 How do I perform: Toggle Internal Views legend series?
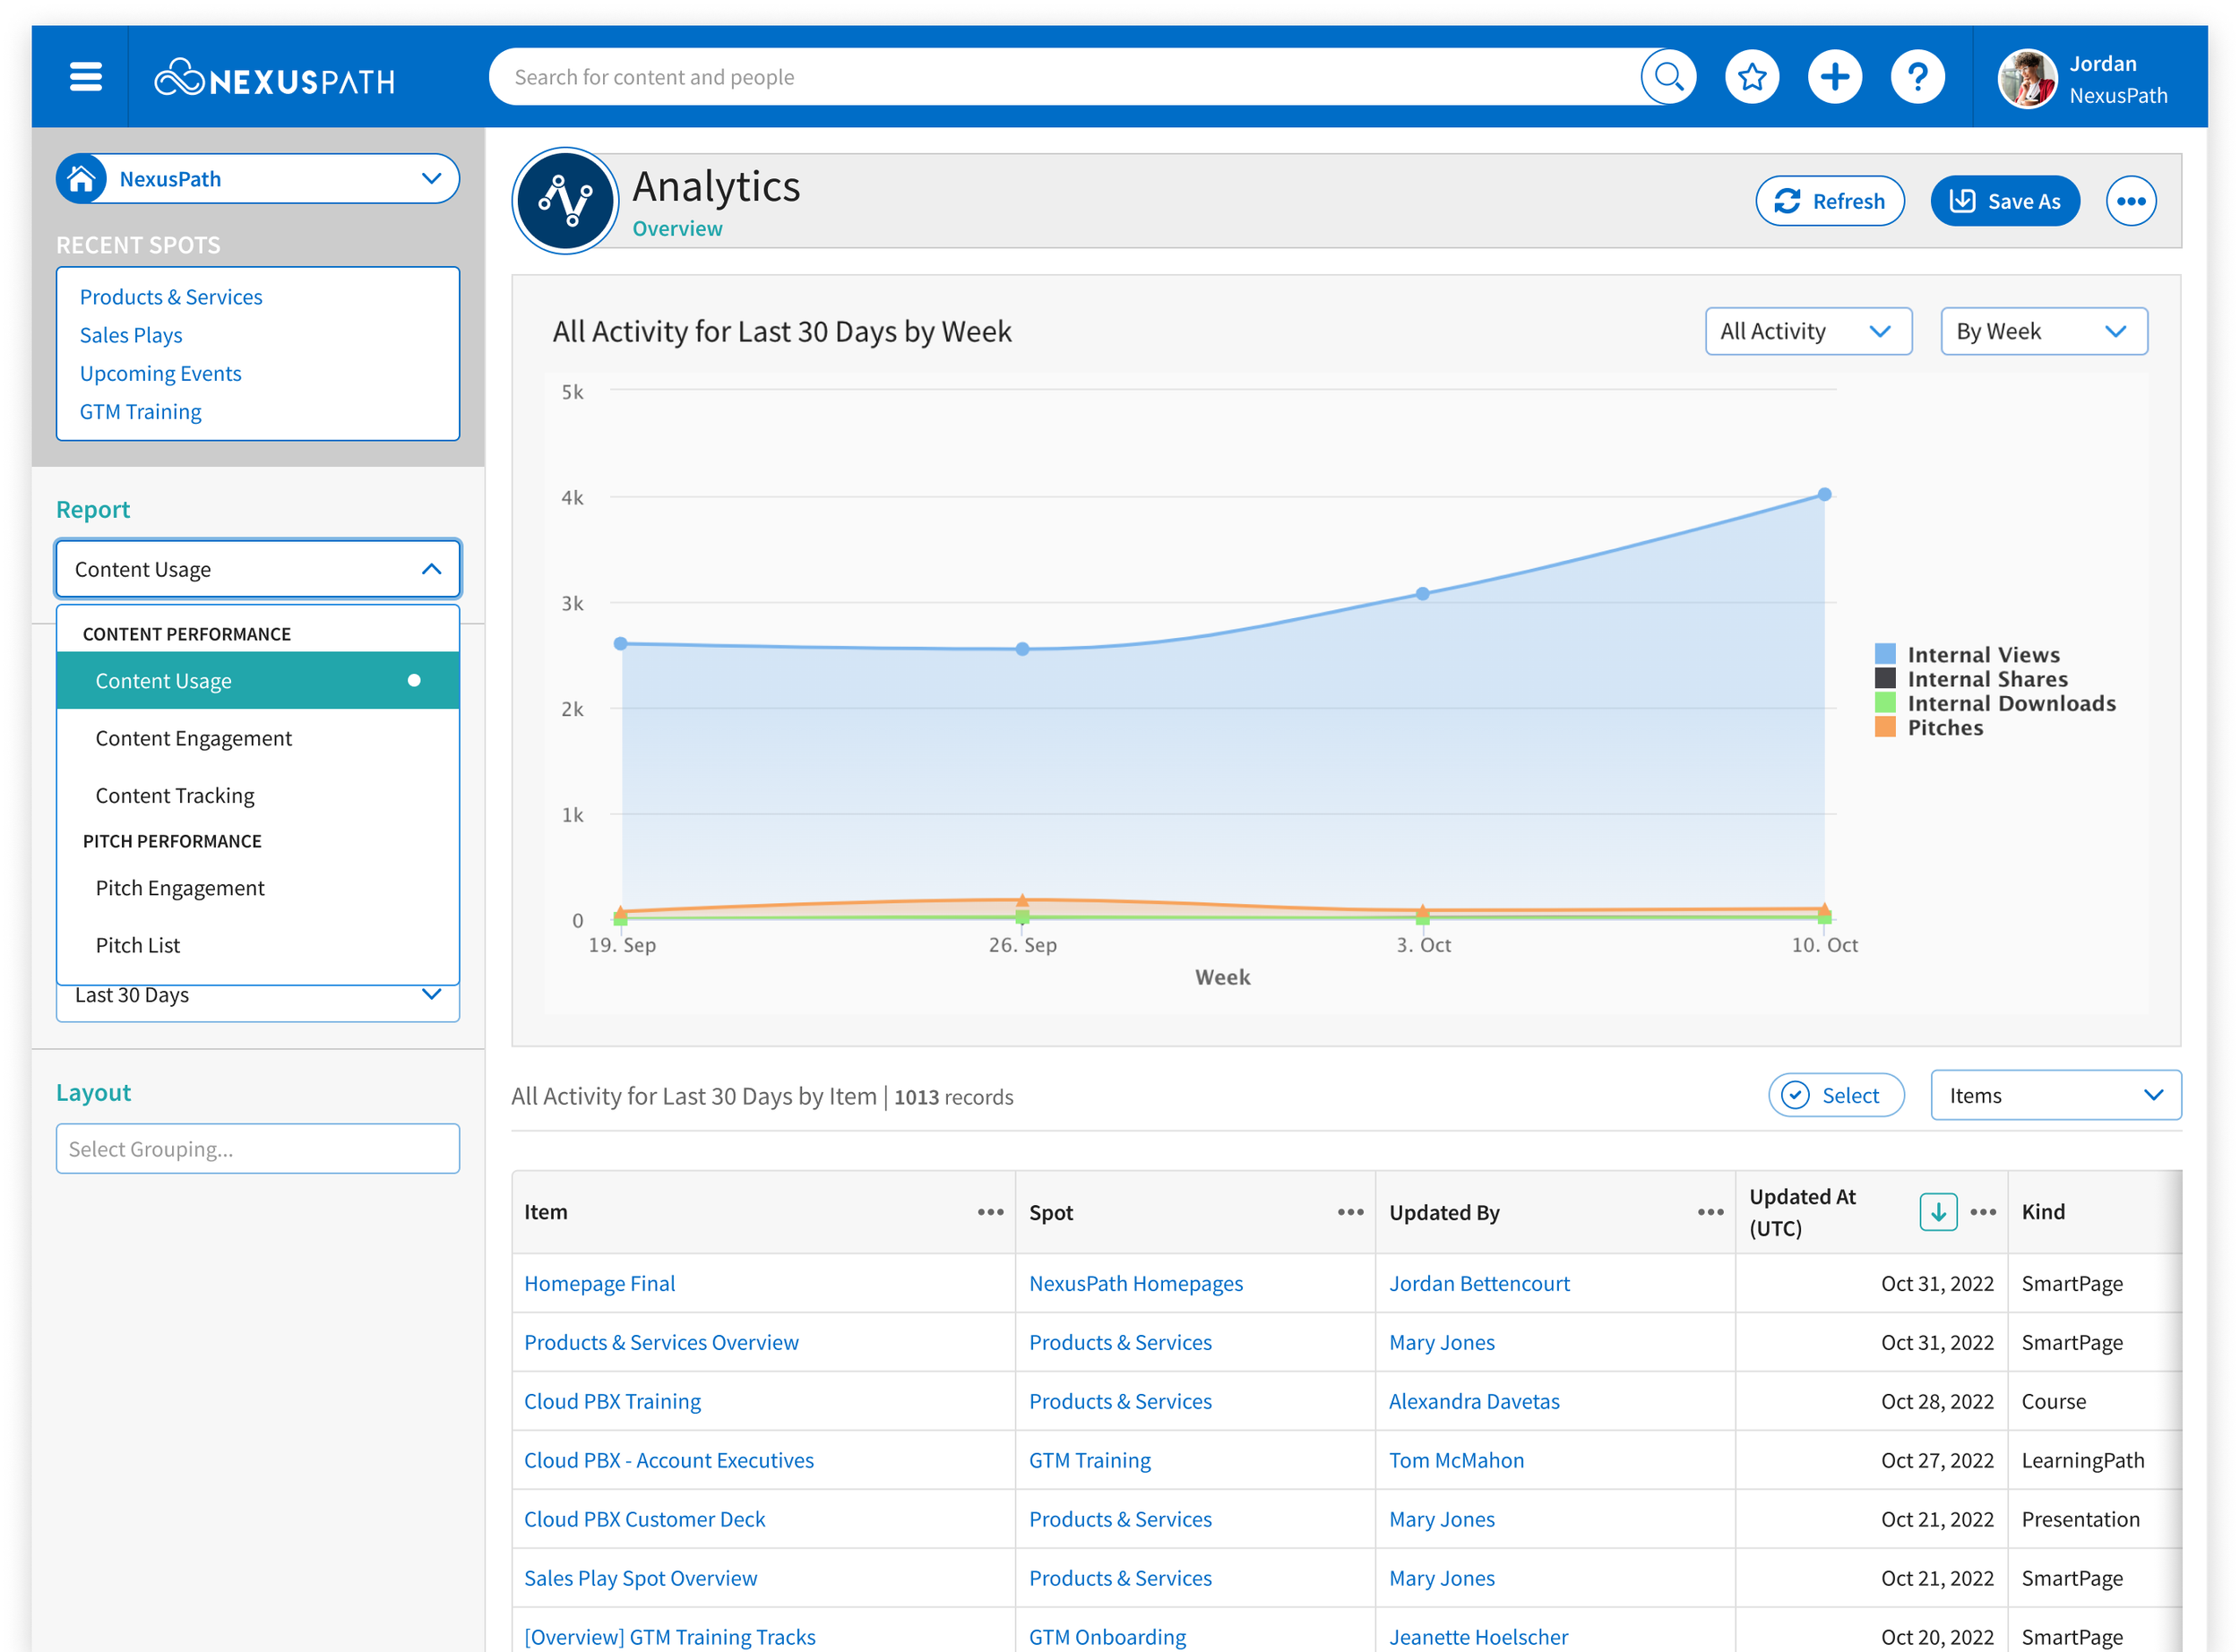[x=1982, y=655]
